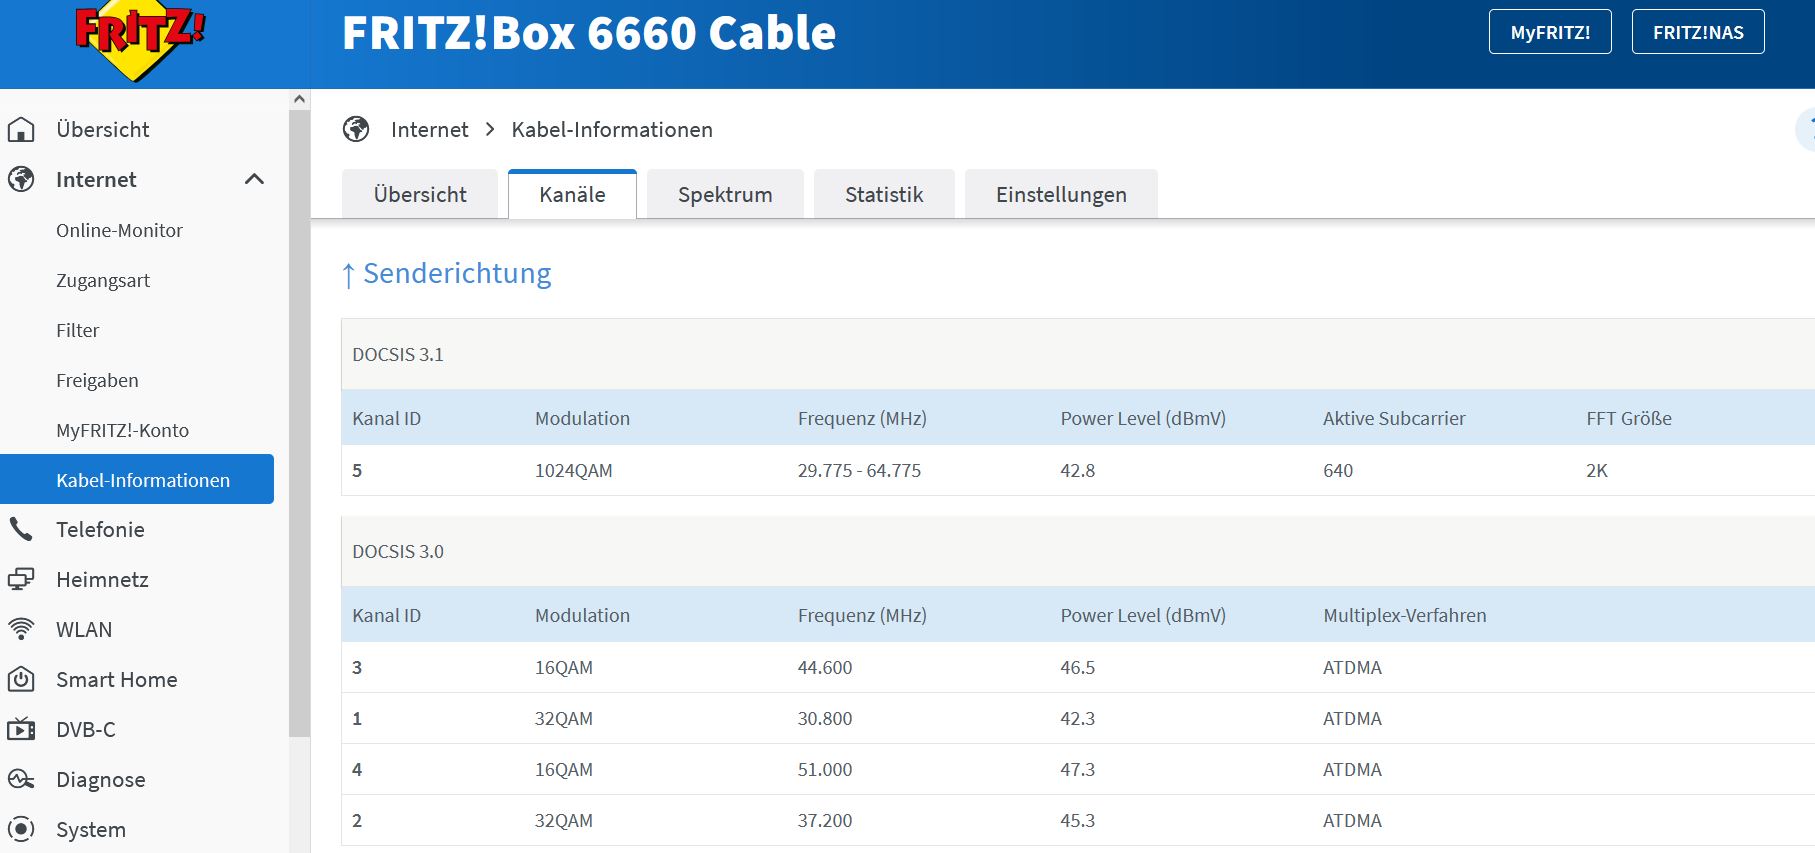
Task: Collapse the Internet menu chevron
Action: 254,180
